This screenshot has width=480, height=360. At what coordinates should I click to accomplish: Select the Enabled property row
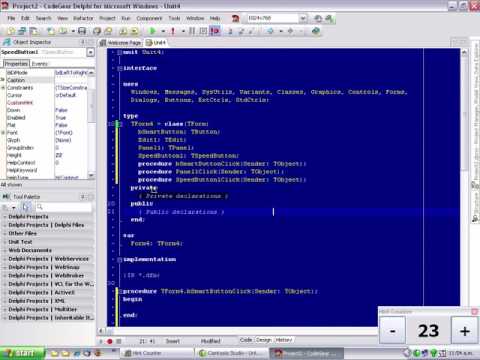point(47,118)
